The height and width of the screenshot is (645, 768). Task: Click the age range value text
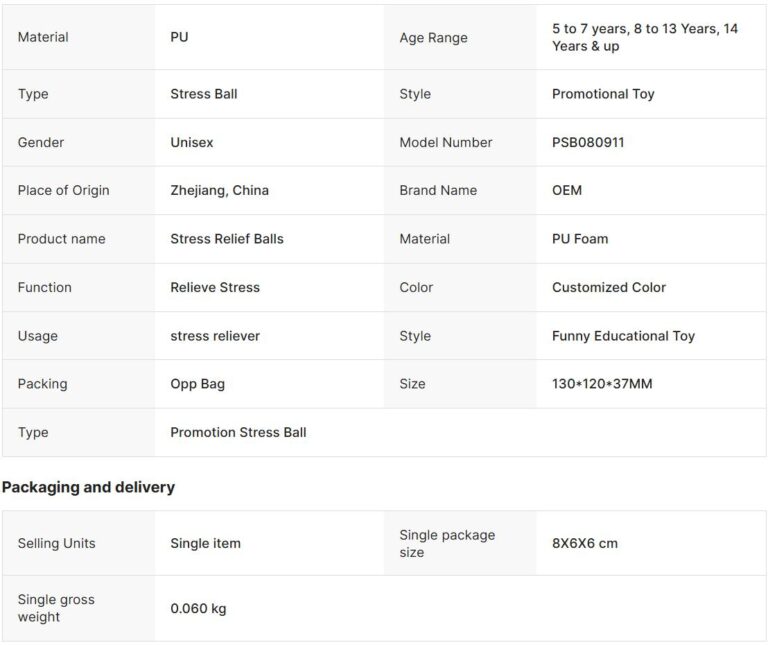(644, 37)
